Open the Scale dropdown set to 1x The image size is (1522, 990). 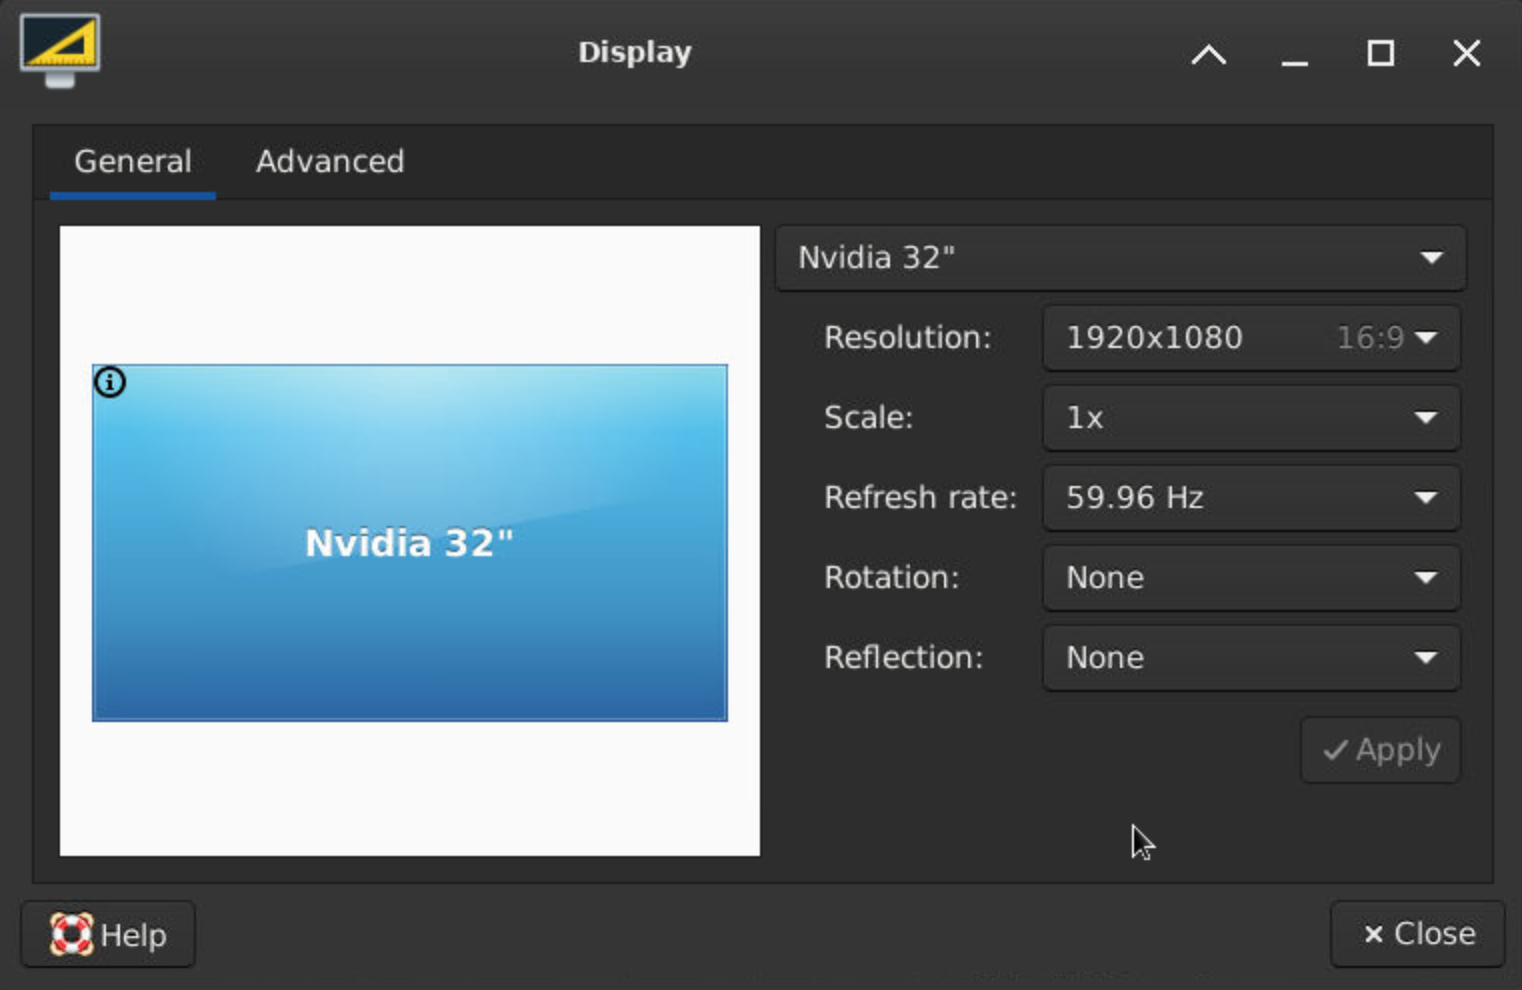click(1250, 418)
